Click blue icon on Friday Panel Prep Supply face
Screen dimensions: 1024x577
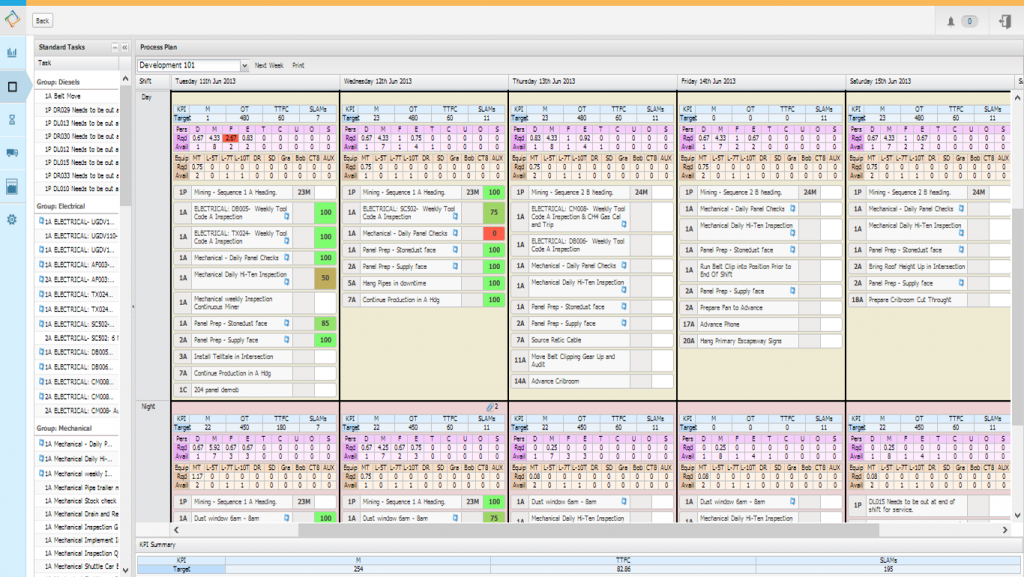(x=793, y=290)
